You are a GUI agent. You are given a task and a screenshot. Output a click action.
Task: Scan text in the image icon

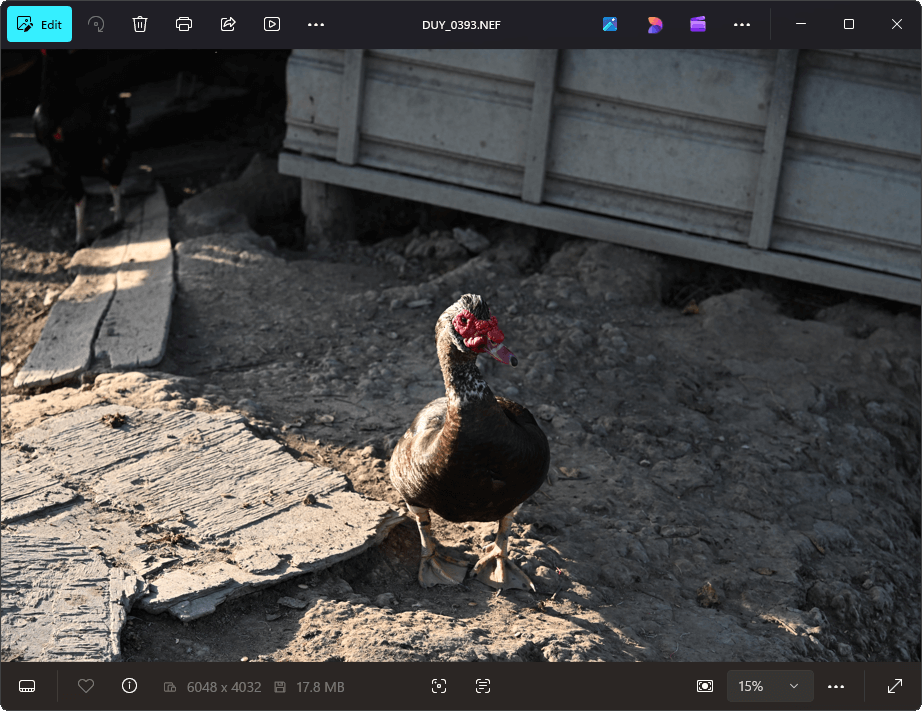[x=483, y=686]
